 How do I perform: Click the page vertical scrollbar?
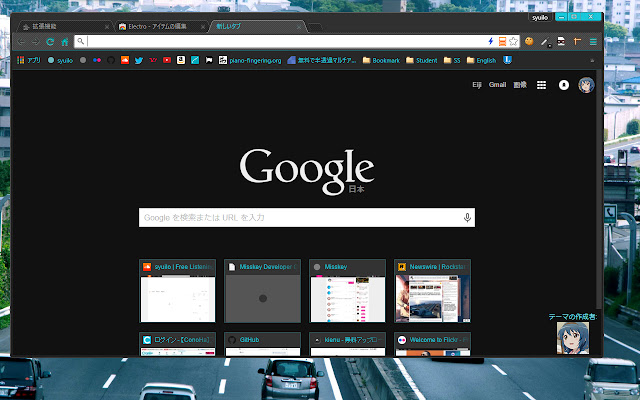(x=599, y=190)
